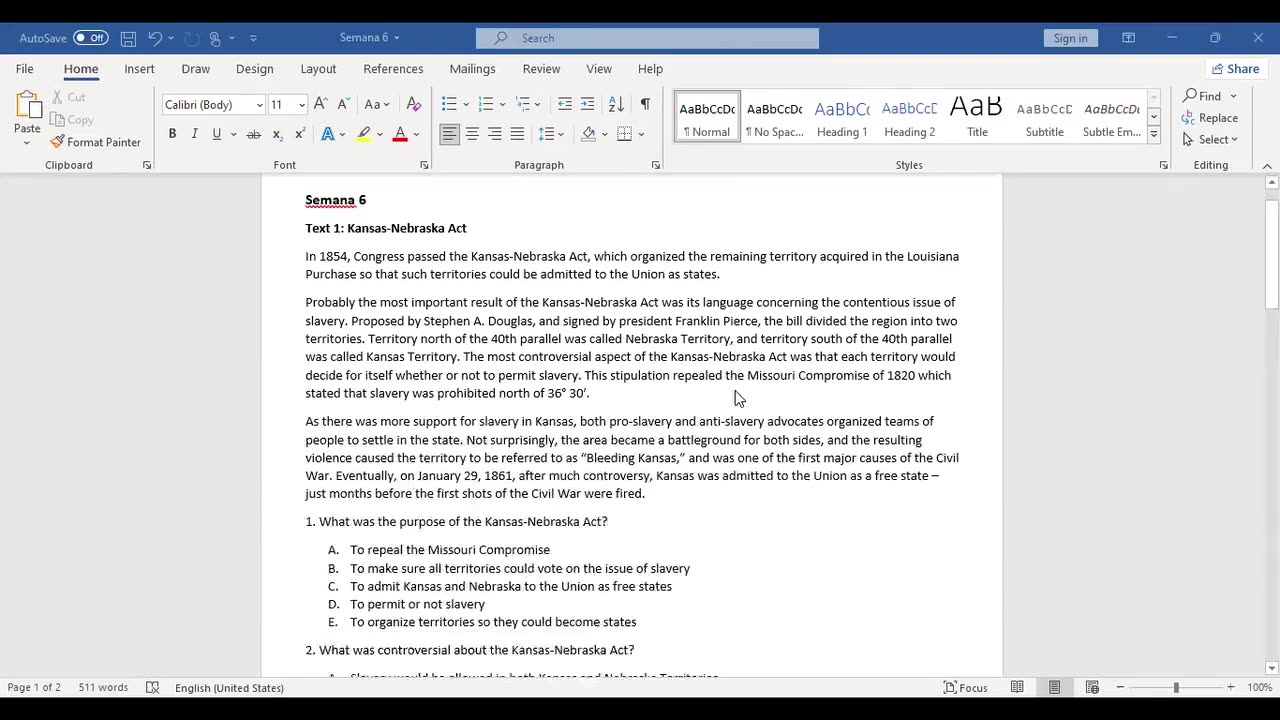Open the Semana 6 document title dropdown
Viewport: 1280px width, 720px height.
tap(369, 38)
